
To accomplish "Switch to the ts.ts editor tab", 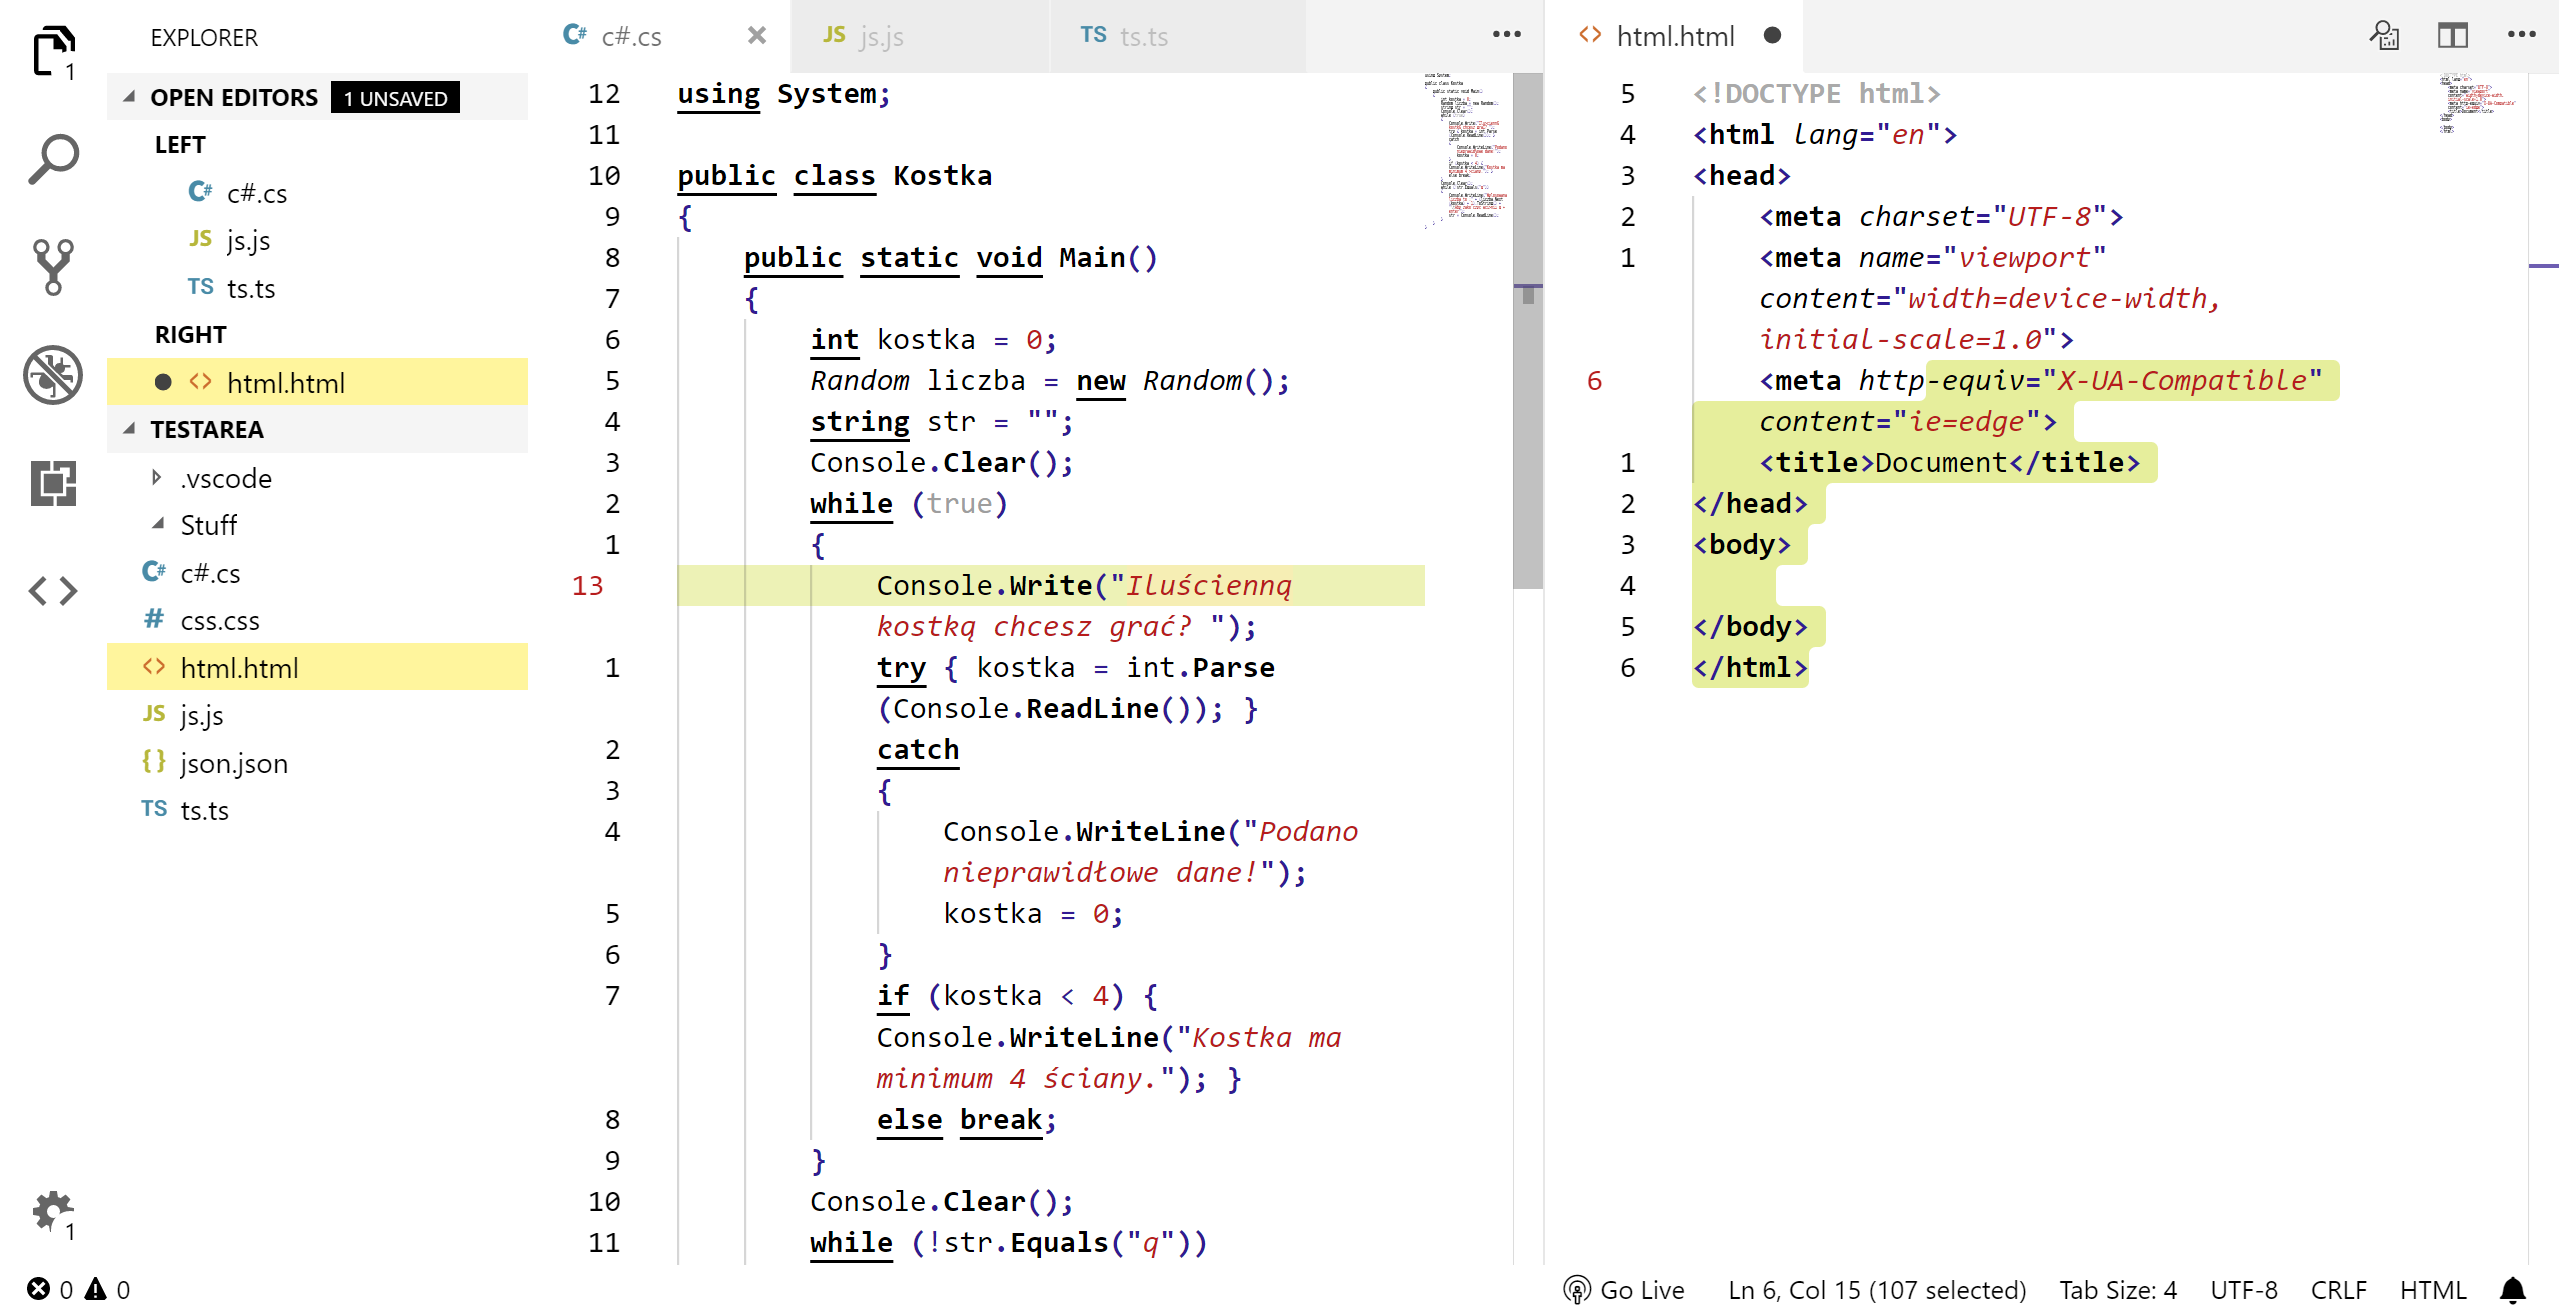I will [1143, 37].
